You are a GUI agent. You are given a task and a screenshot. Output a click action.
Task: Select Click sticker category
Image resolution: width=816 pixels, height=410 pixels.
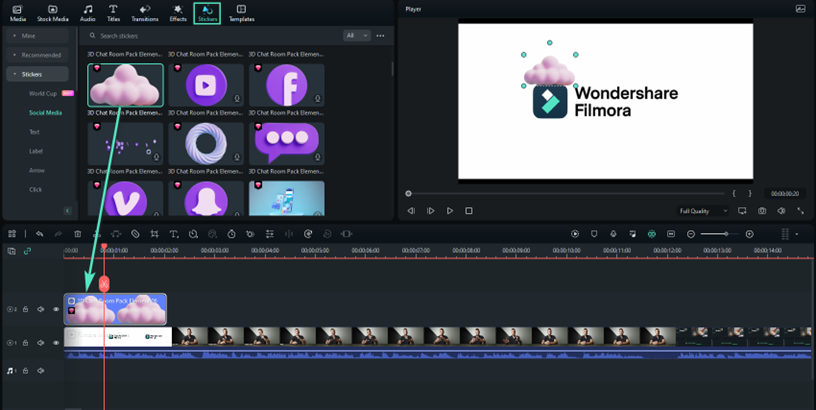35,190
